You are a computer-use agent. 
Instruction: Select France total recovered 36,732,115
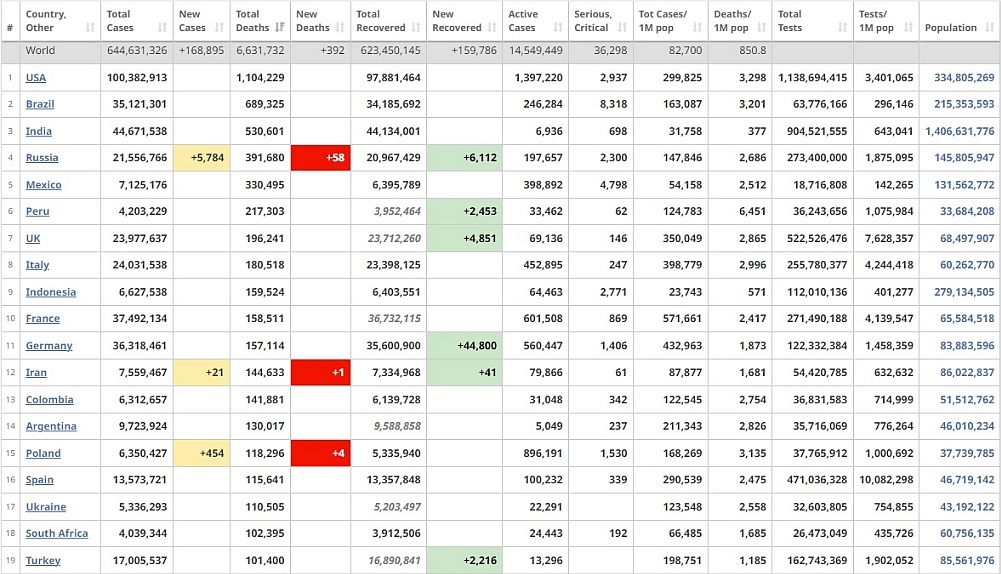click(x=394, y=319)
